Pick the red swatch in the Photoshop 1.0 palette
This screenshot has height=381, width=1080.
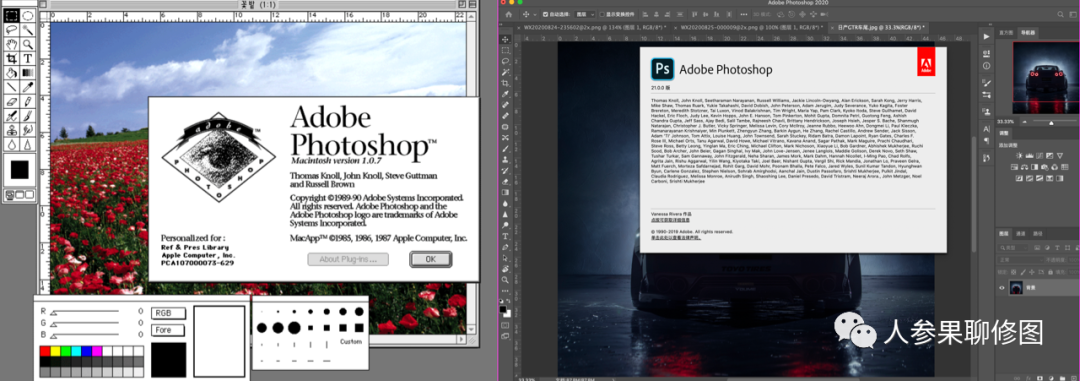click(x=45, y=351)
